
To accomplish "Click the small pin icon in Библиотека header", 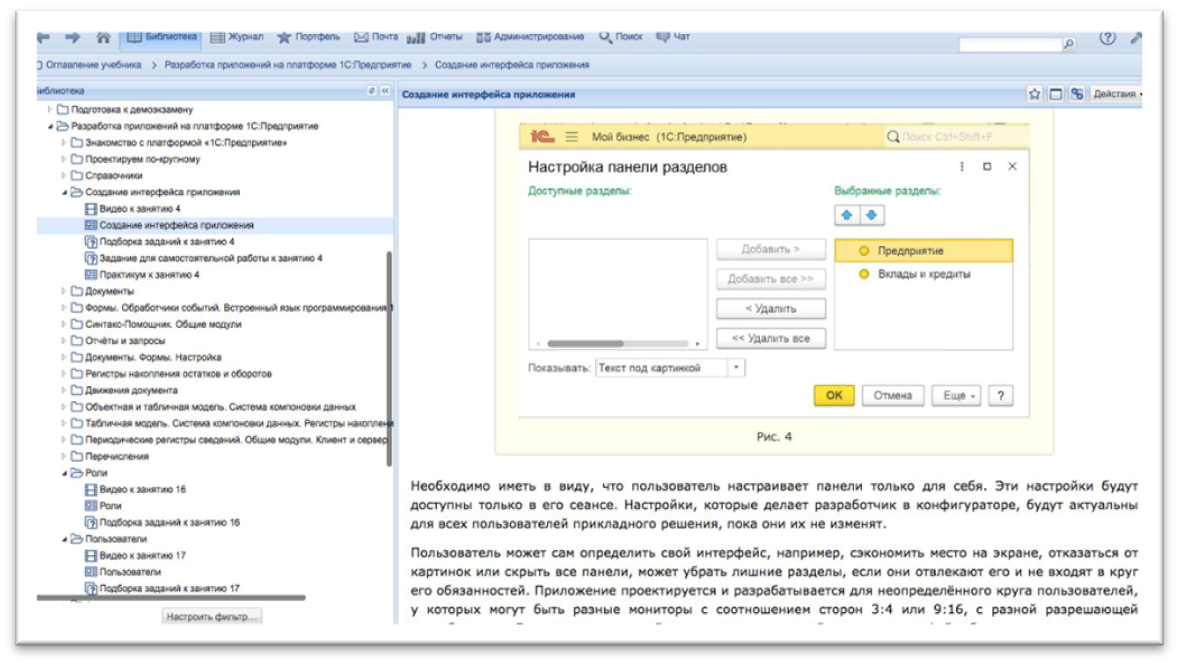I will pyautogui.click(x=371, y=90).
